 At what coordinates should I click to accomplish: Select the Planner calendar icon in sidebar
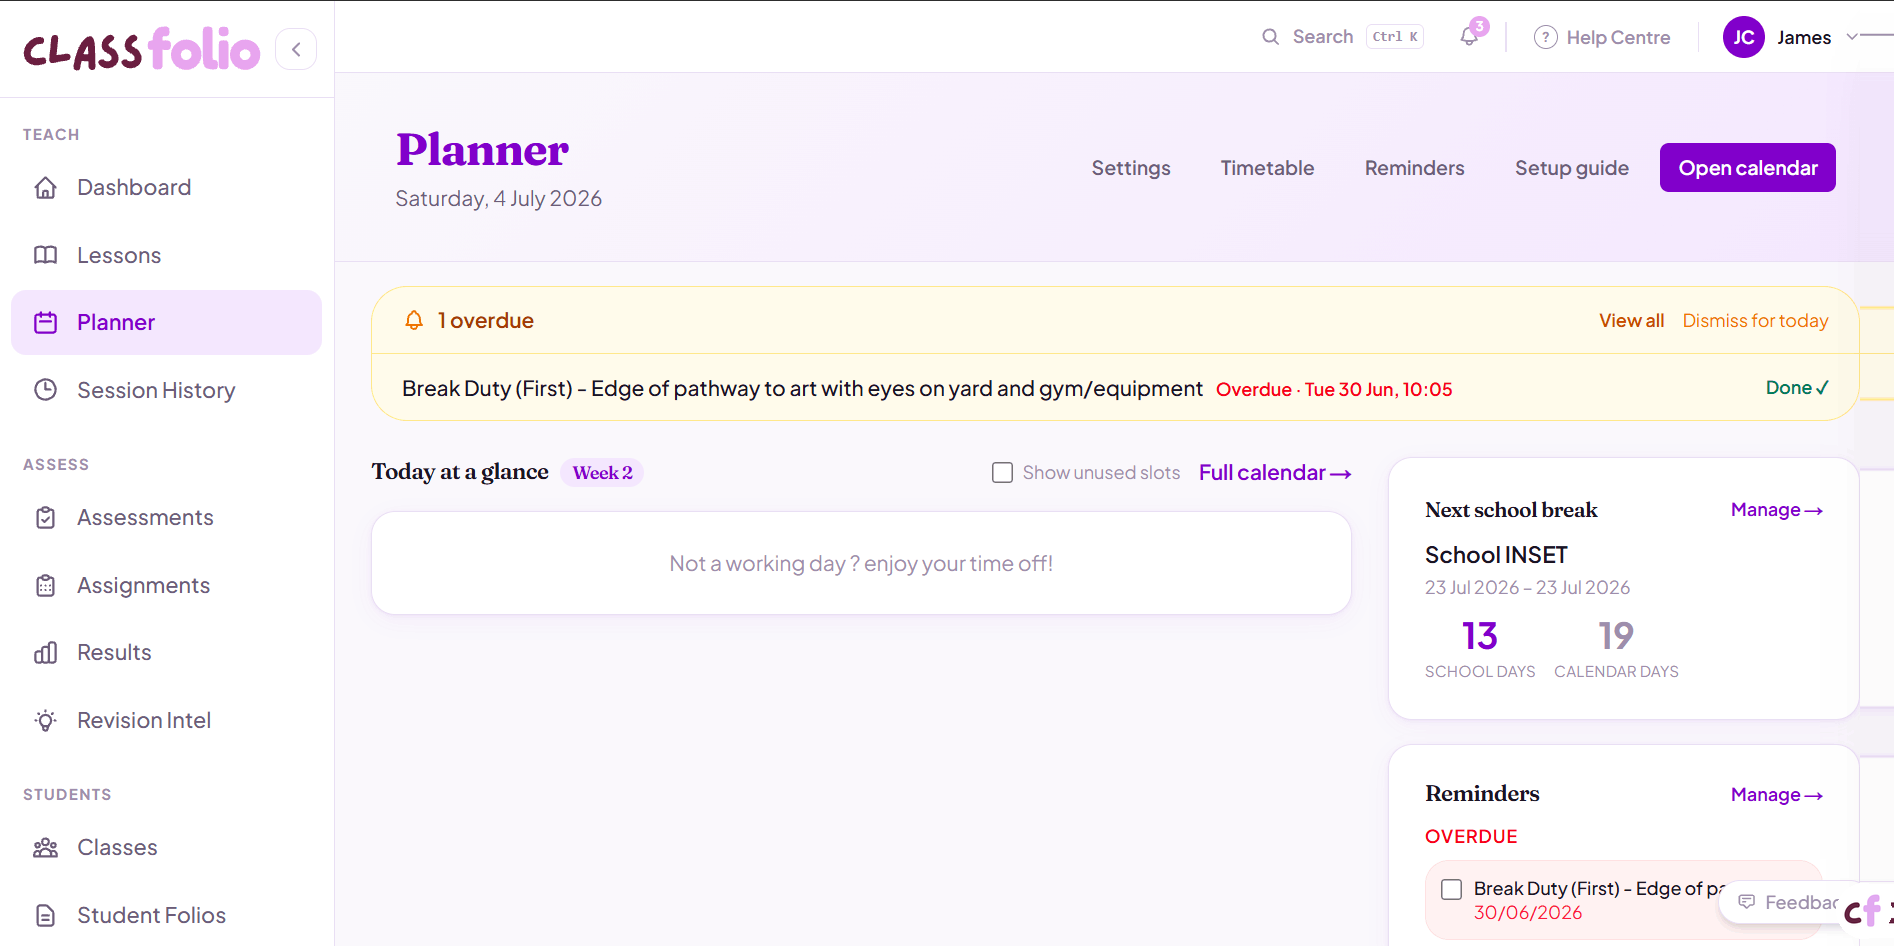click(45, 322)
